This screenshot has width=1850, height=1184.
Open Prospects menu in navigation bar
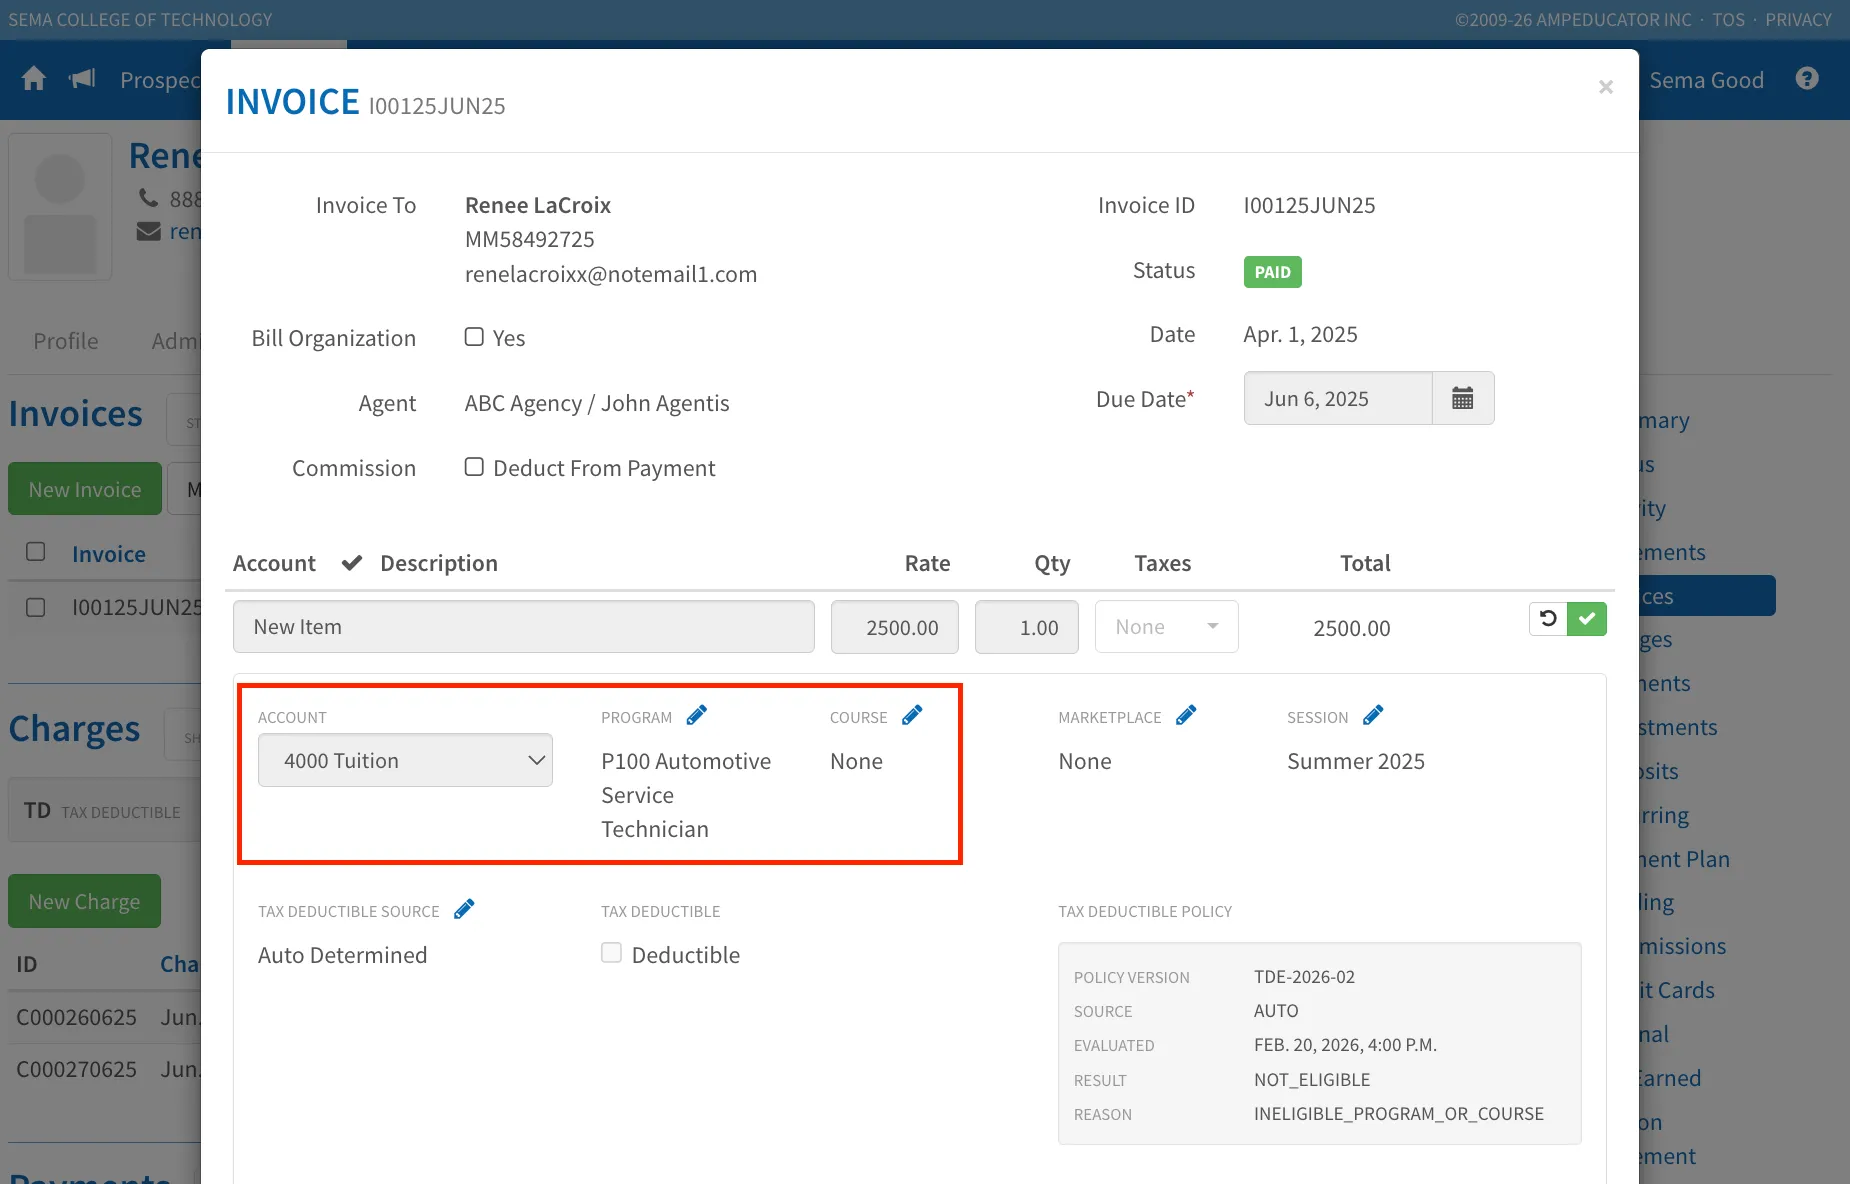160,80
